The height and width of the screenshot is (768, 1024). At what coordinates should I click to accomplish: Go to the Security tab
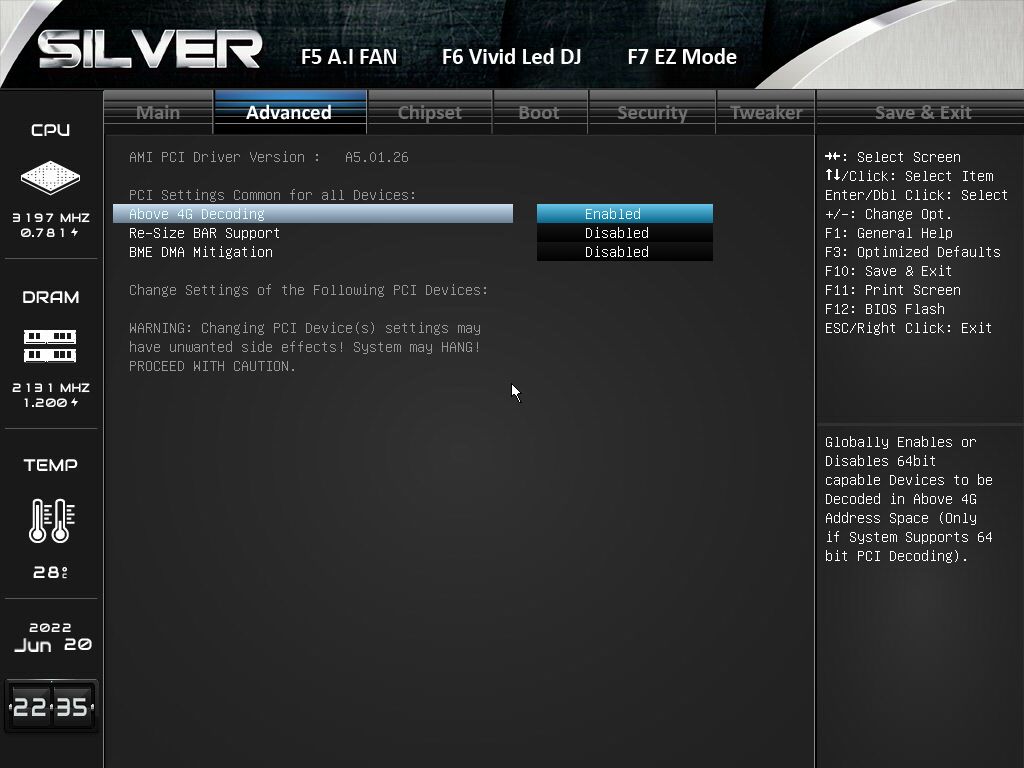click(652, 112)
